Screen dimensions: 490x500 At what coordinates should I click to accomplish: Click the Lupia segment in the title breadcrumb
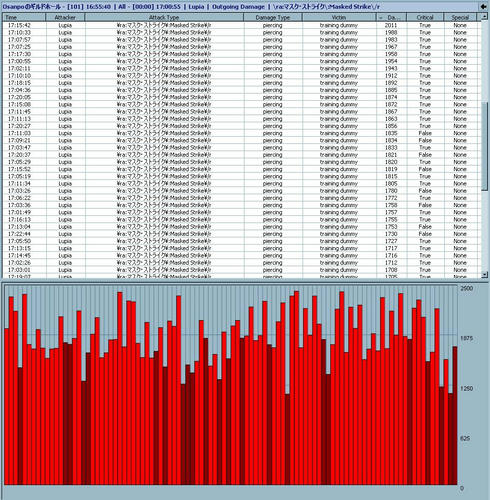click(196, 7)
